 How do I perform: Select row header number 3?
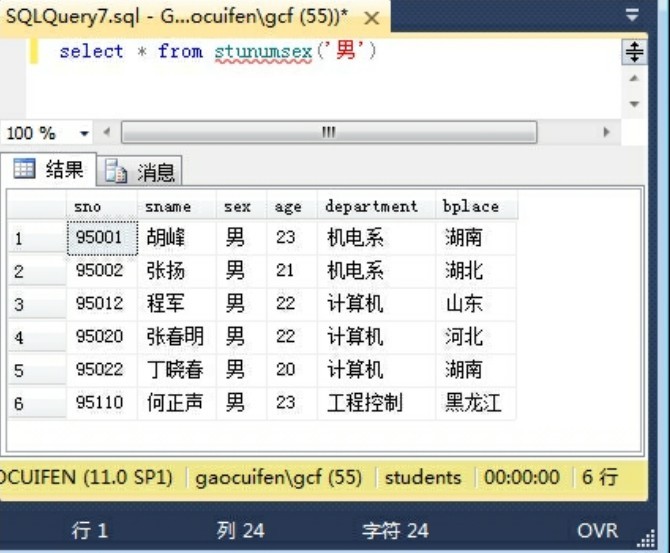pyautogui.click(x=37, y=304)
